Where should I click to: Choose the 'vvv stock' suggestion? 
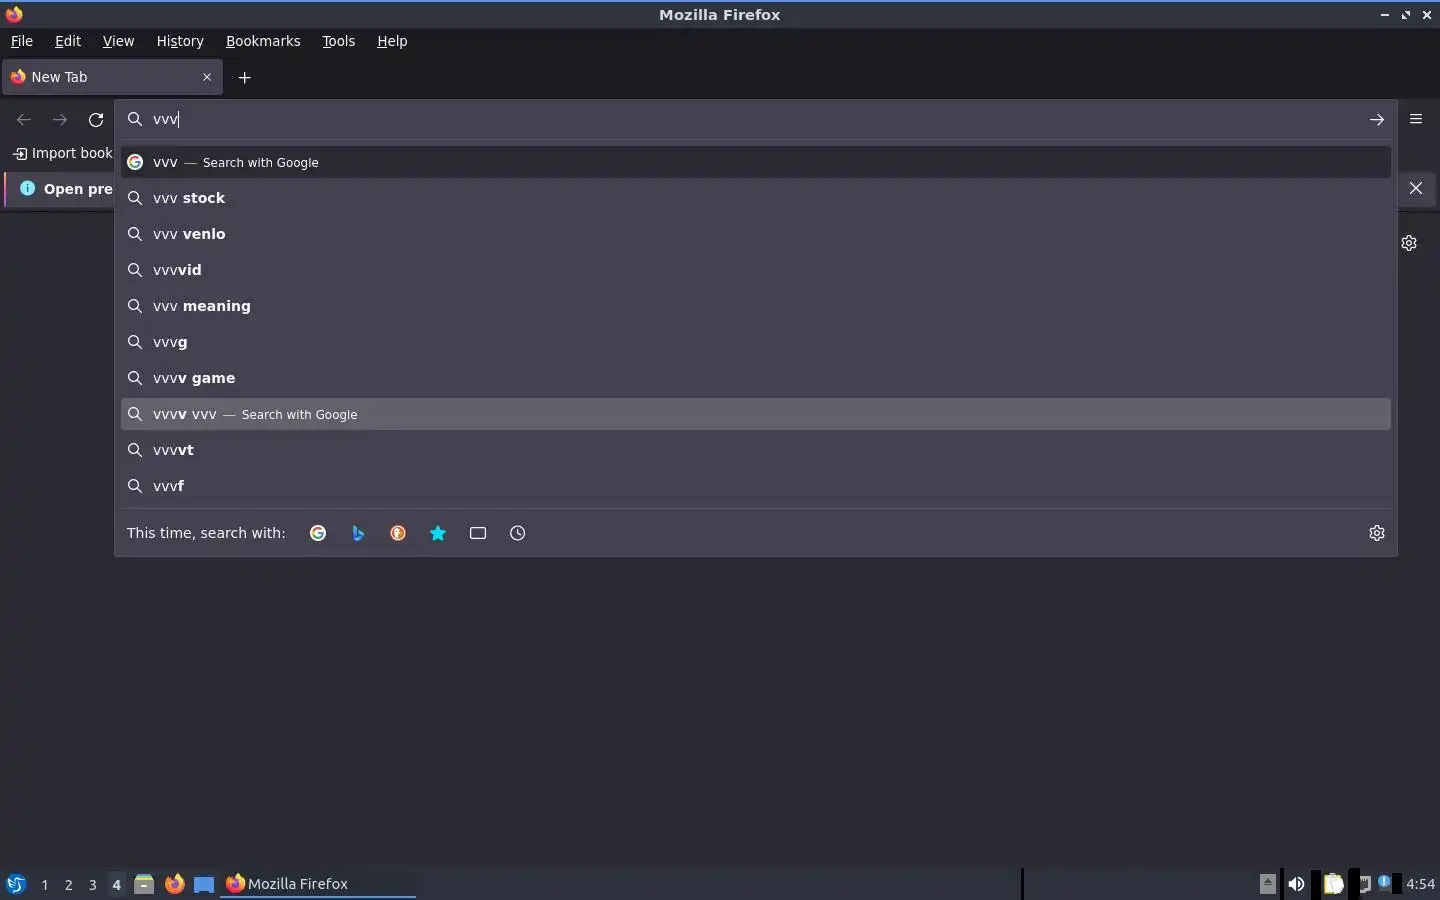coord(756,198)
